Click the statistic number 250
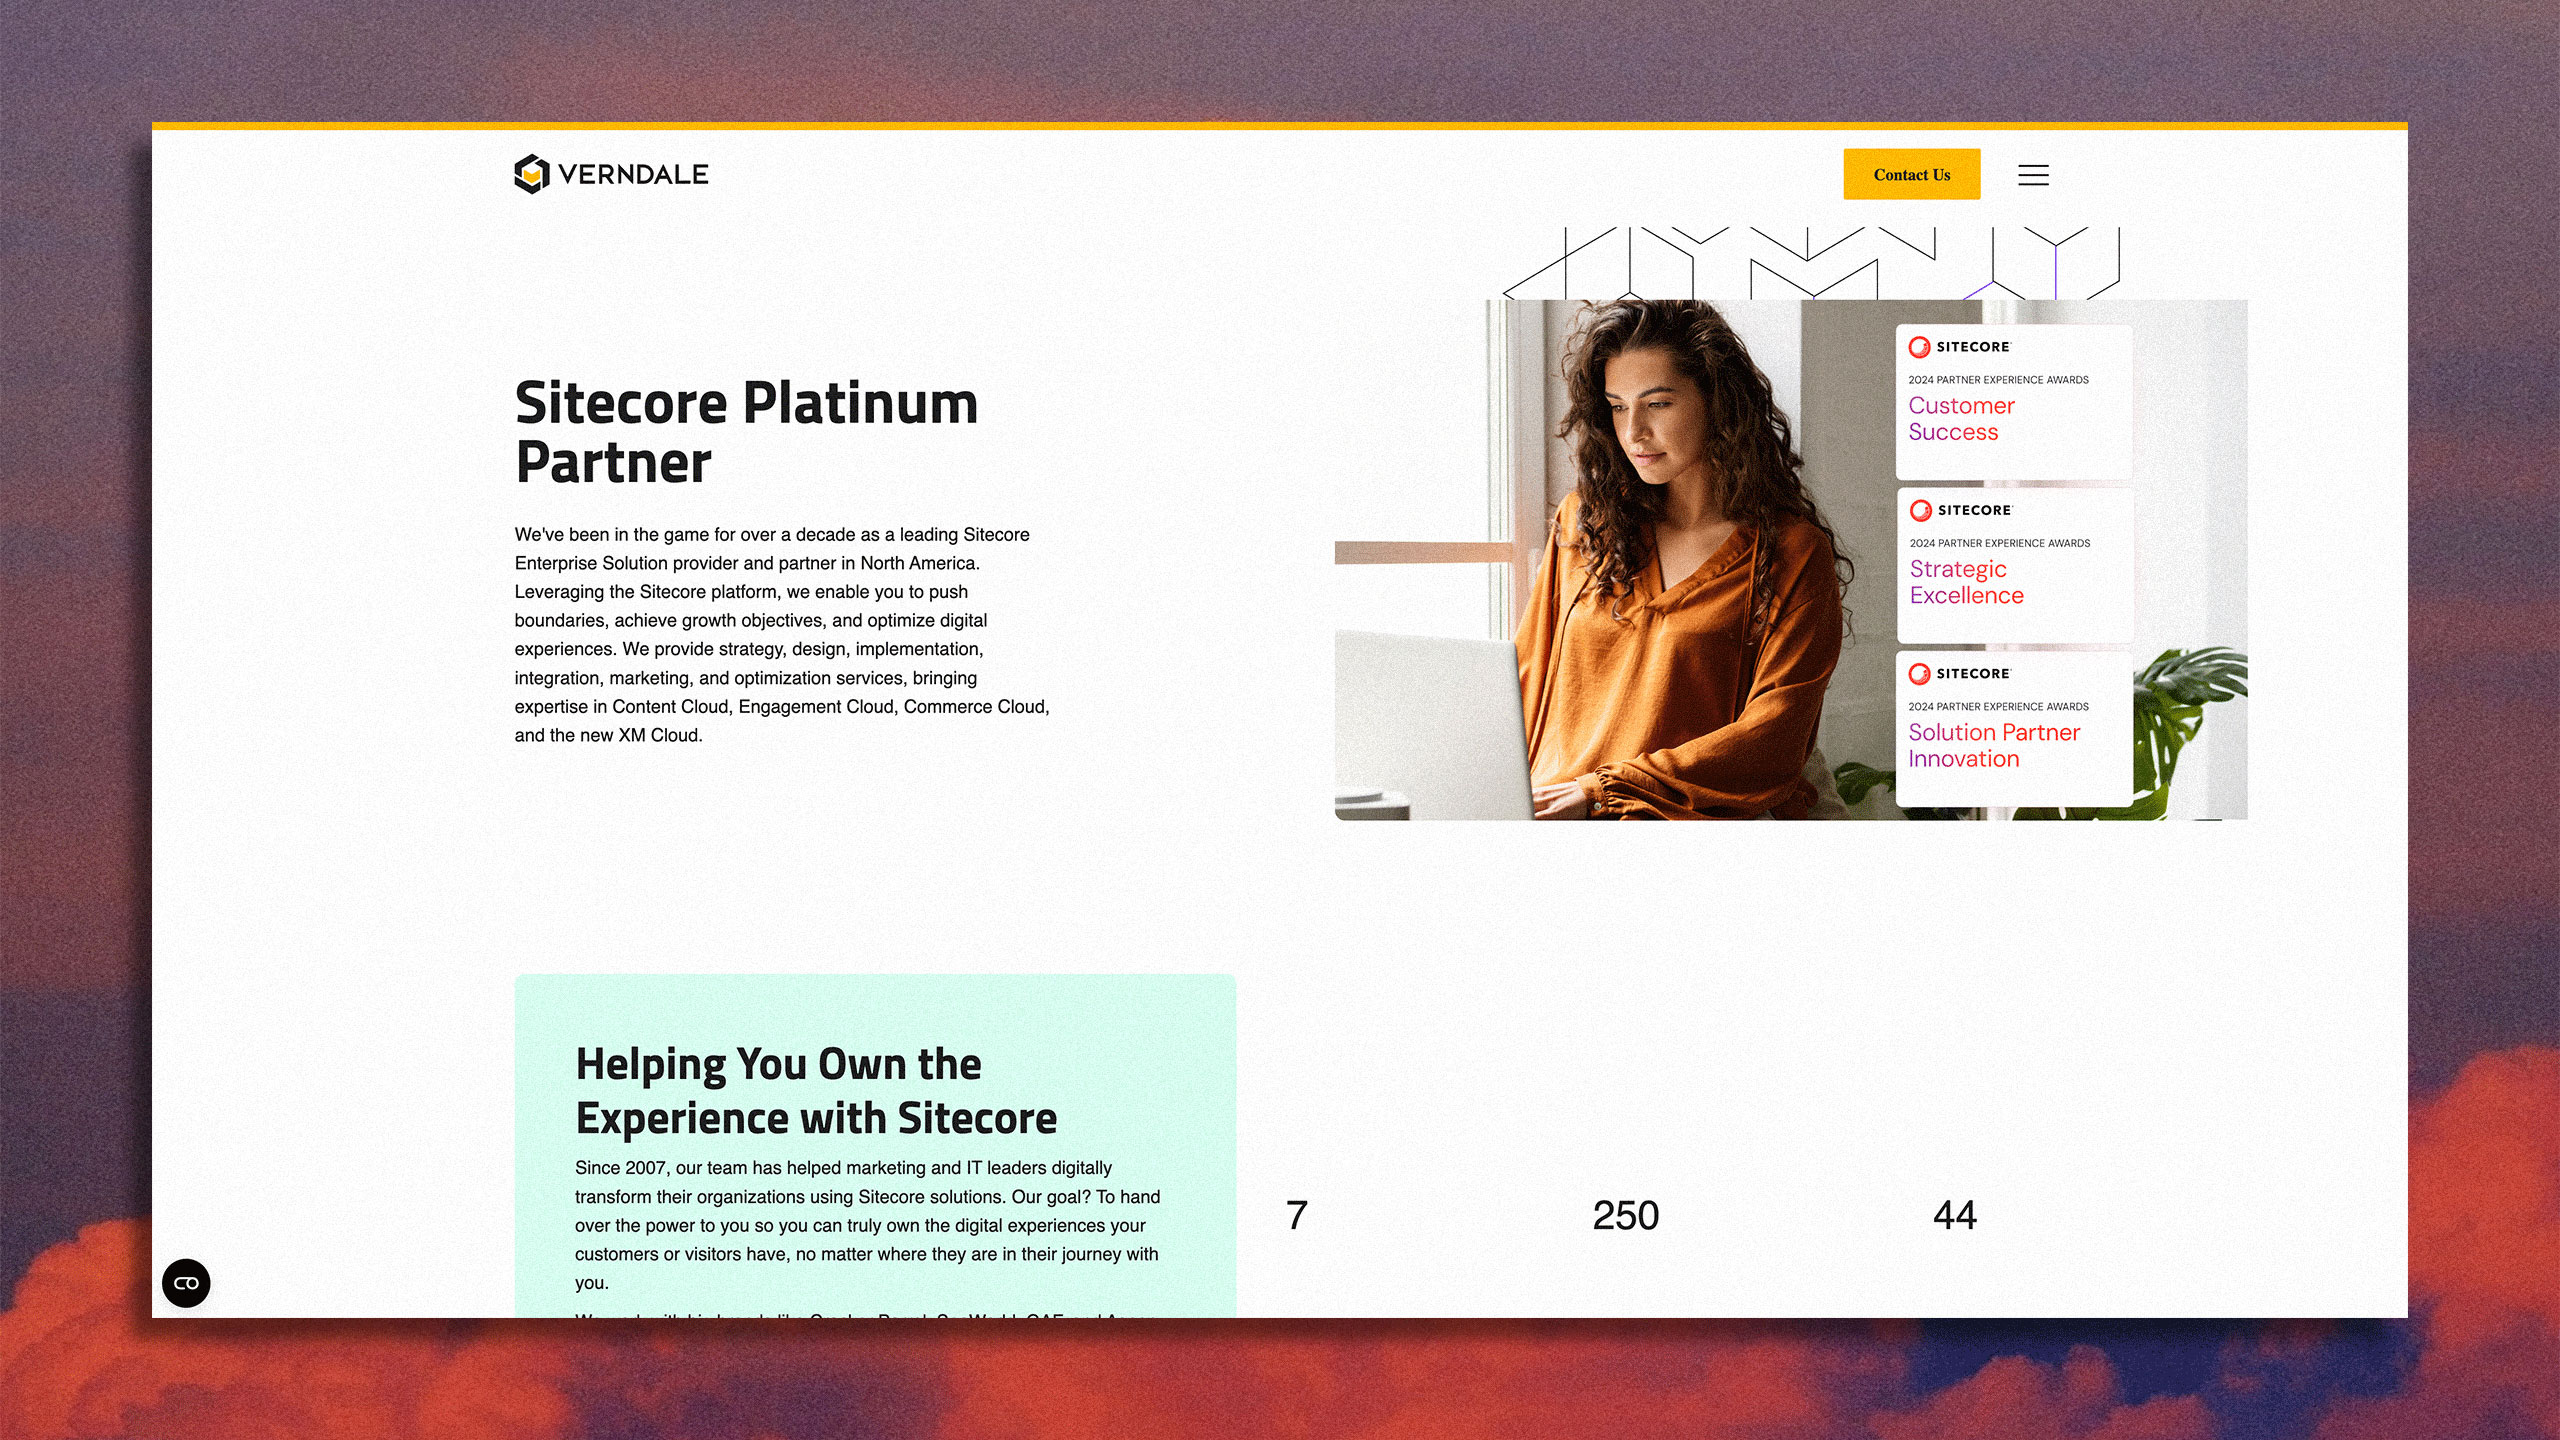This screenshot has width=2560, height=1440. point(1625,1216)
